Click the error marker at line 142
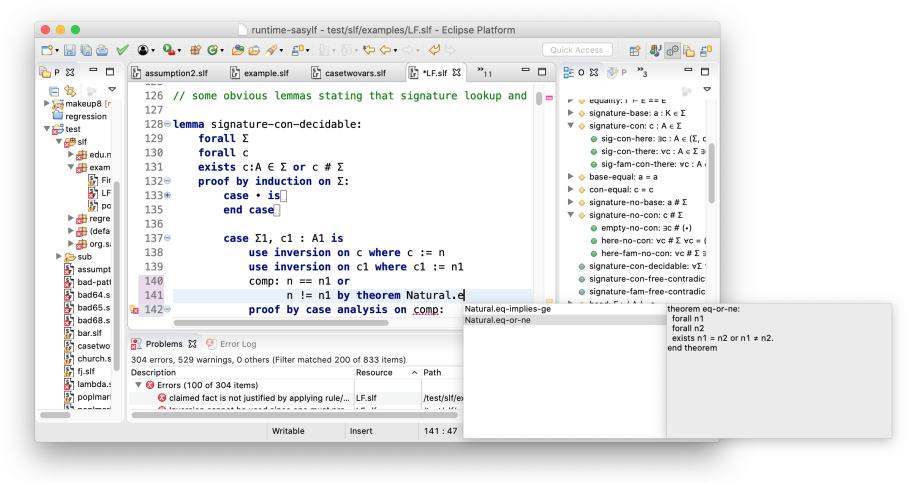 134,310
